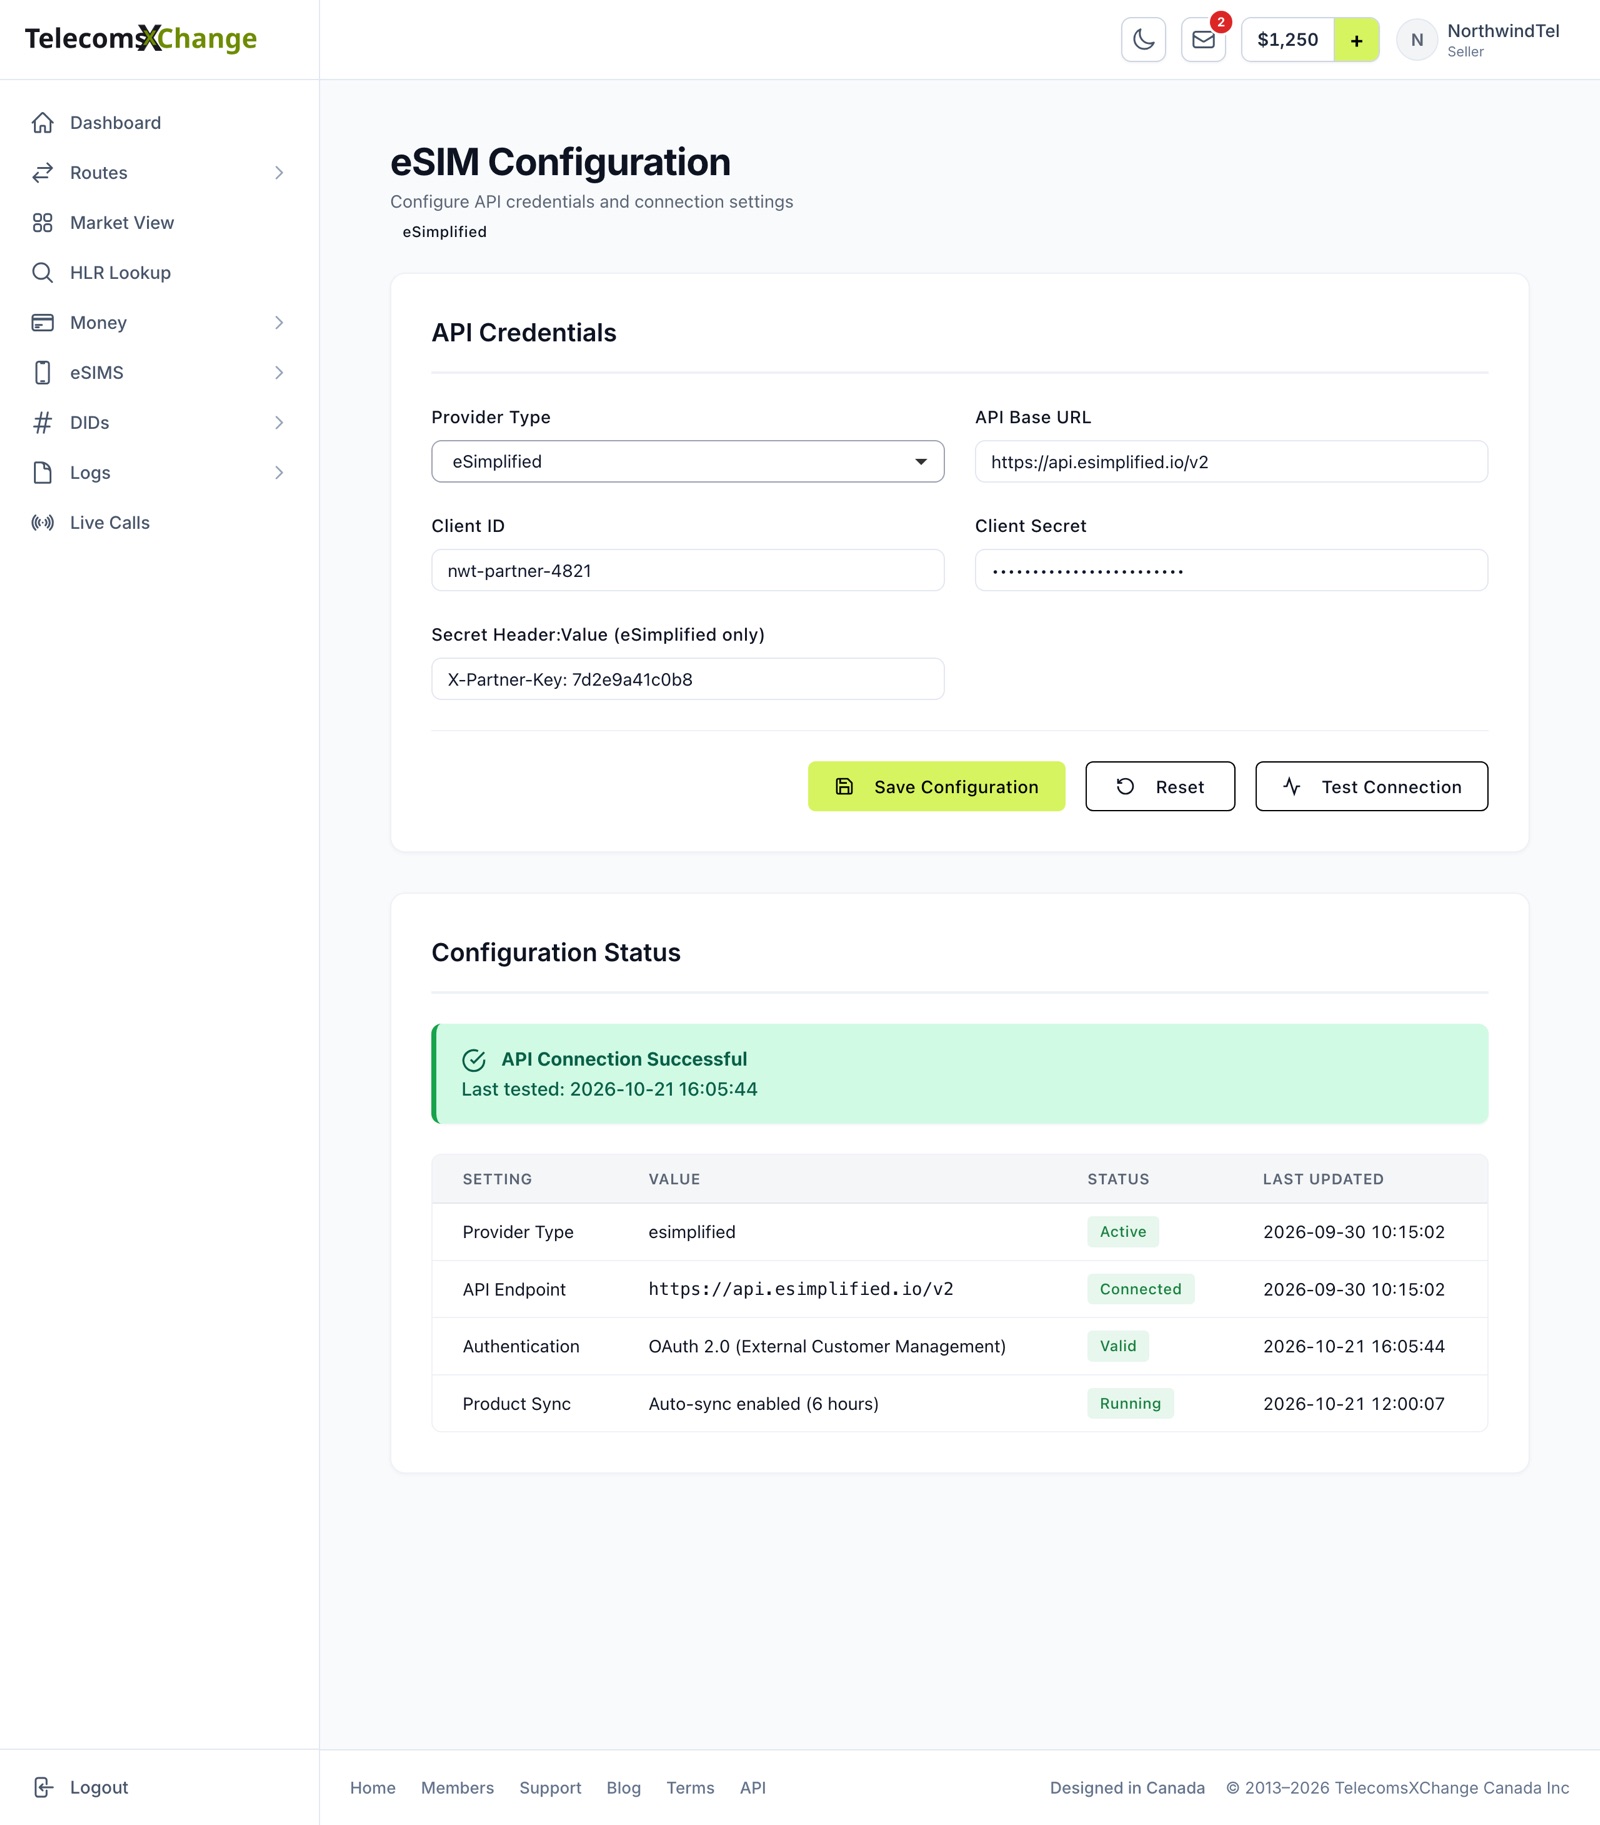Click the Running status badge
This screenshot has width=1600, height=1825.
[x=1130, y=1404]
